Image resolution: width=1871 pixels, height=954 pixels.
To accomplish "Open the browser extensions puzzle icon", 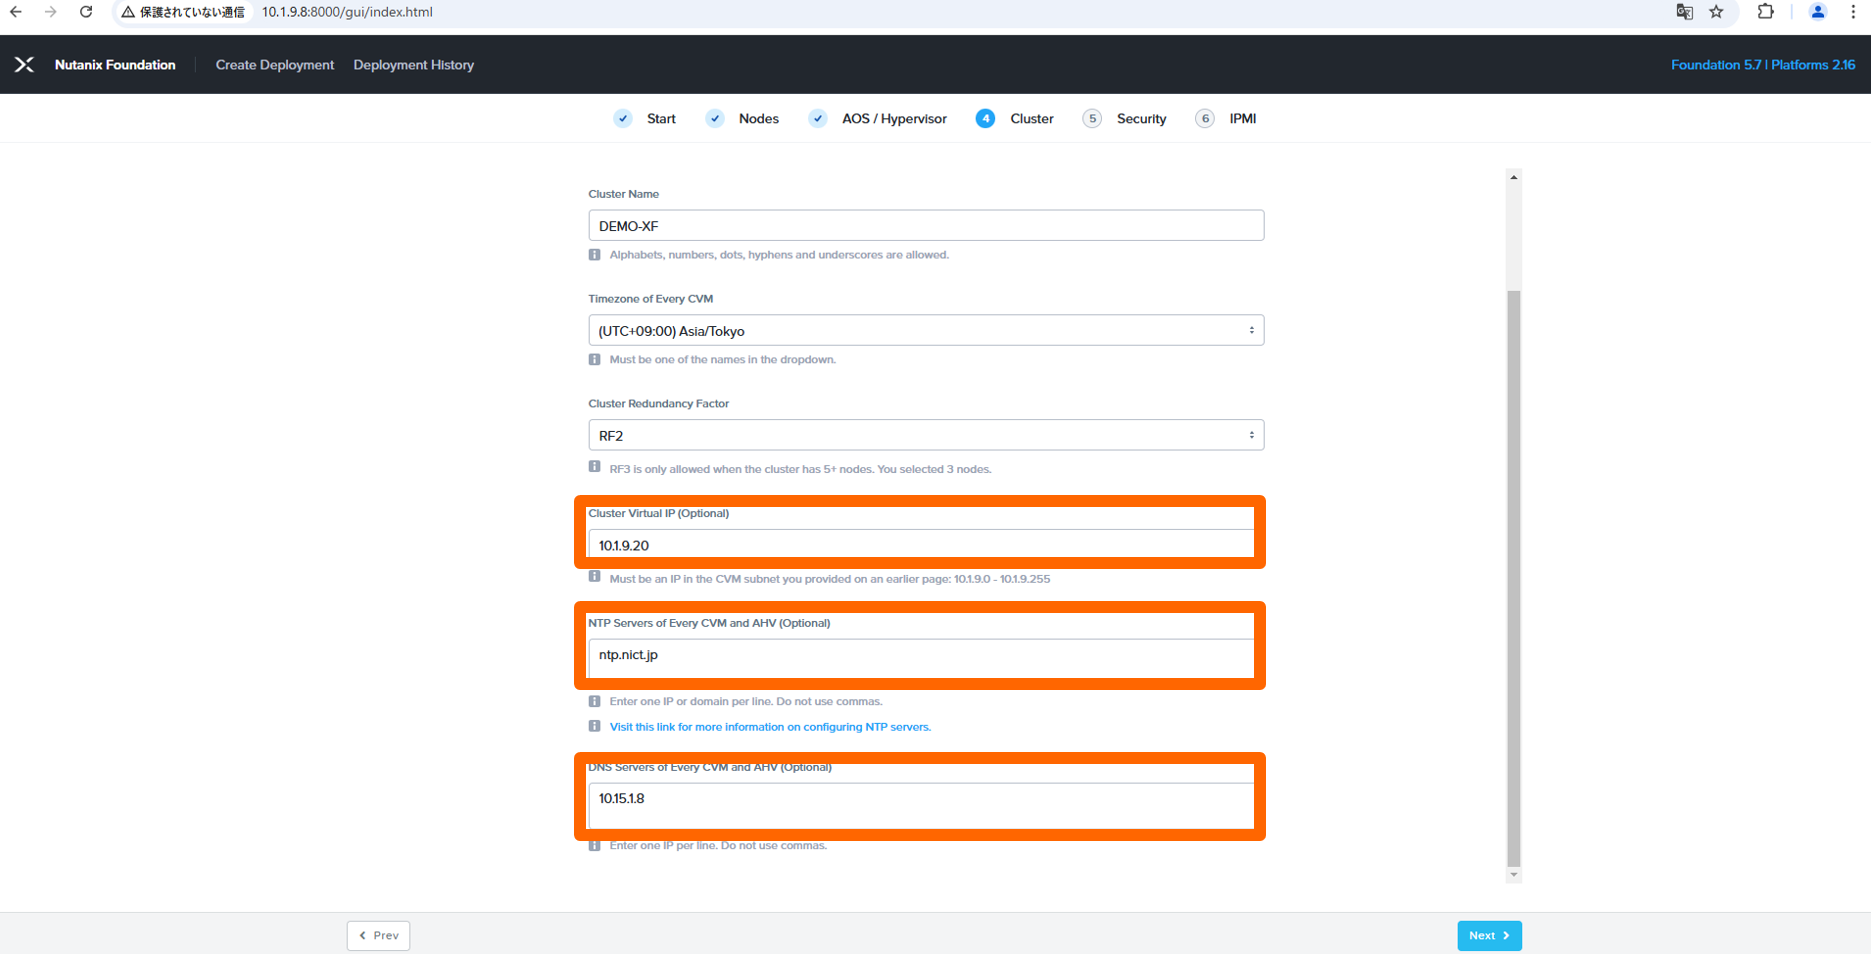I will 1765,12.
